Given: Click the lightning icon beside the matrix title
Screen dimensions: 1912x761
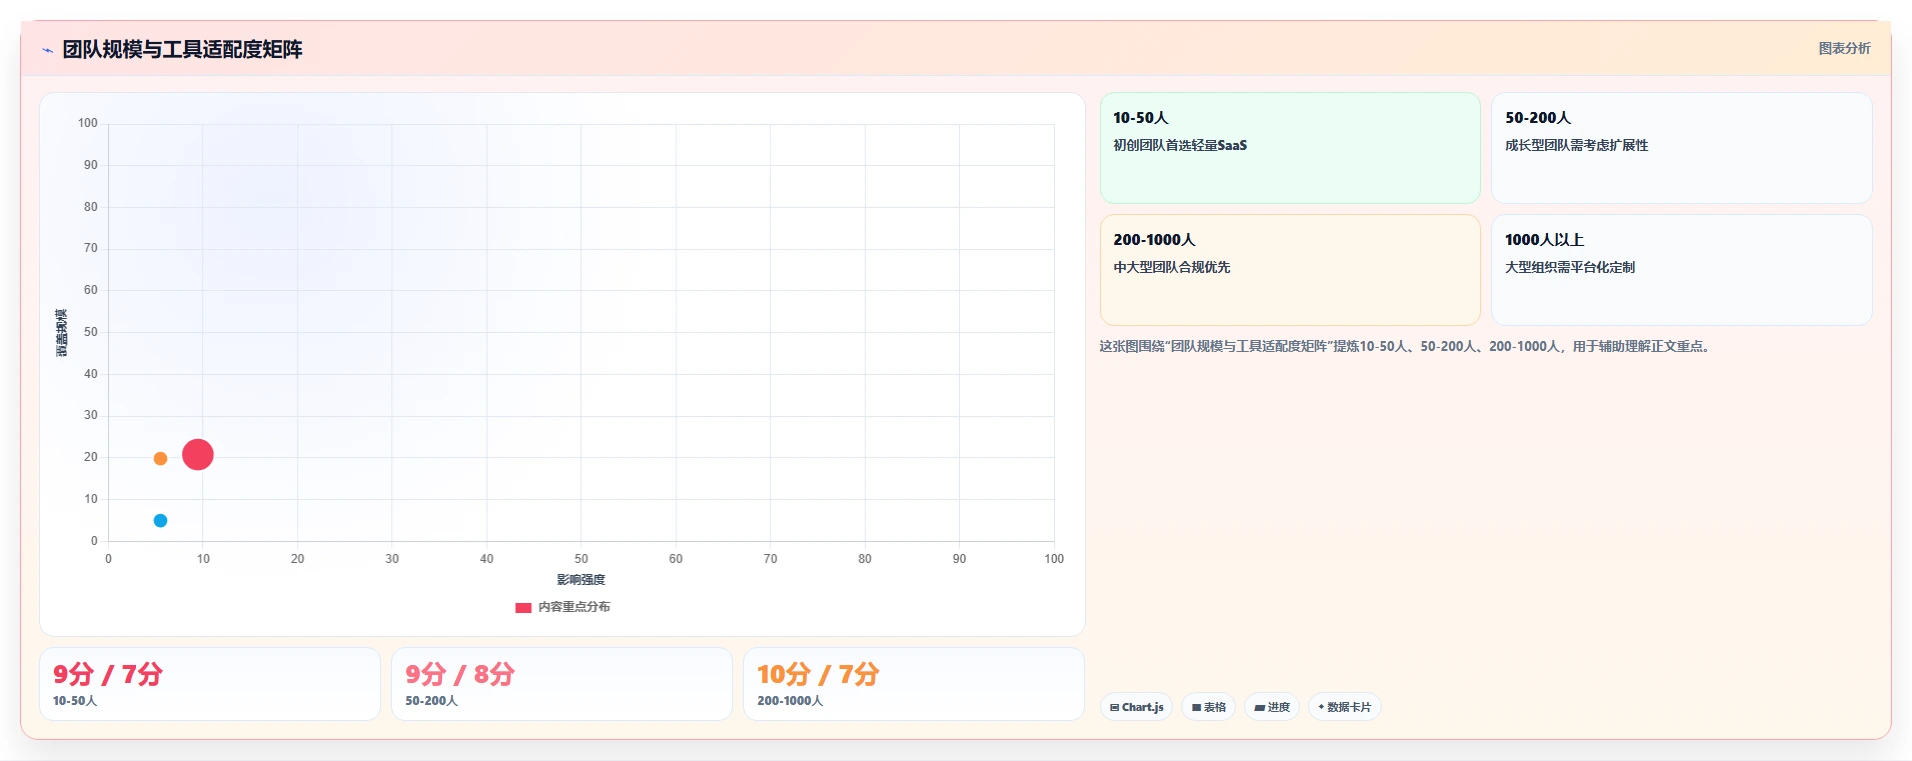Looking at the screenshot, I should point(47,50).
